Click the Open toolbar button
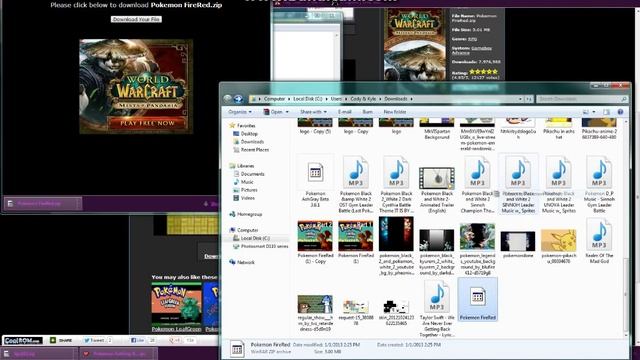 click(273, 112)
